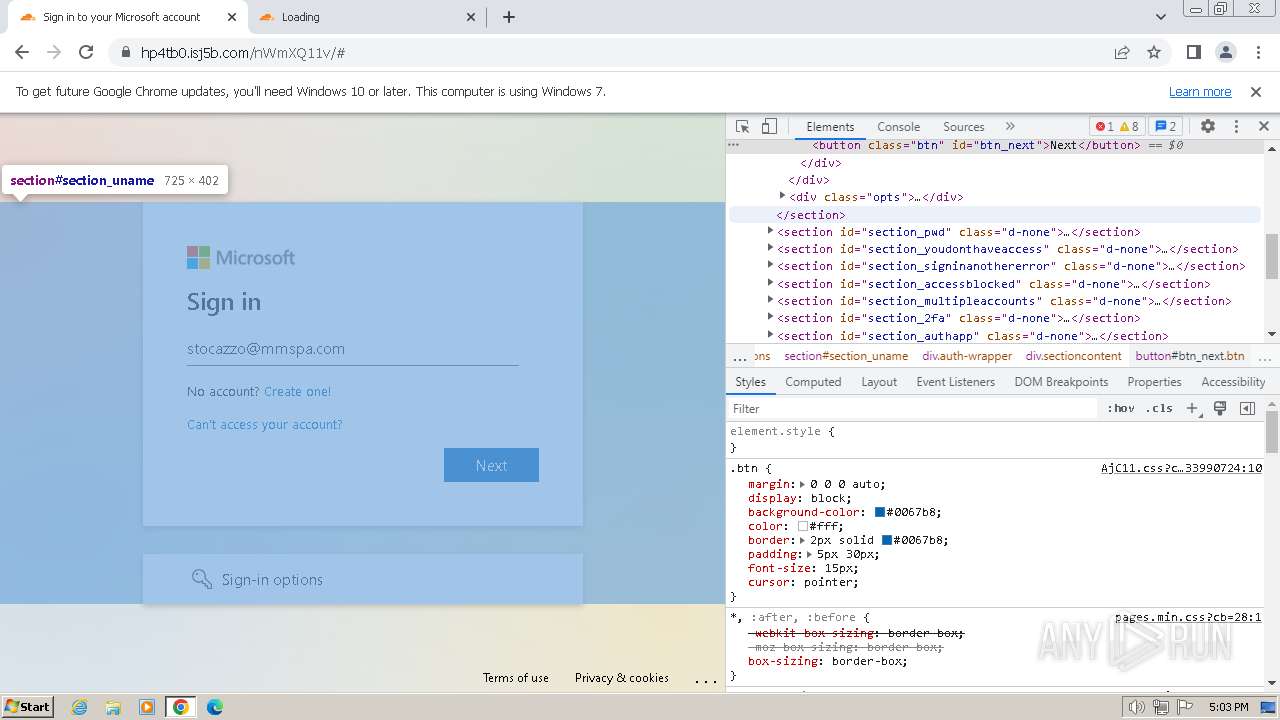Viewport: 1280px width, 720px height.
Task: Add new style rule plus icon
Action: (x=1192, y=408)
